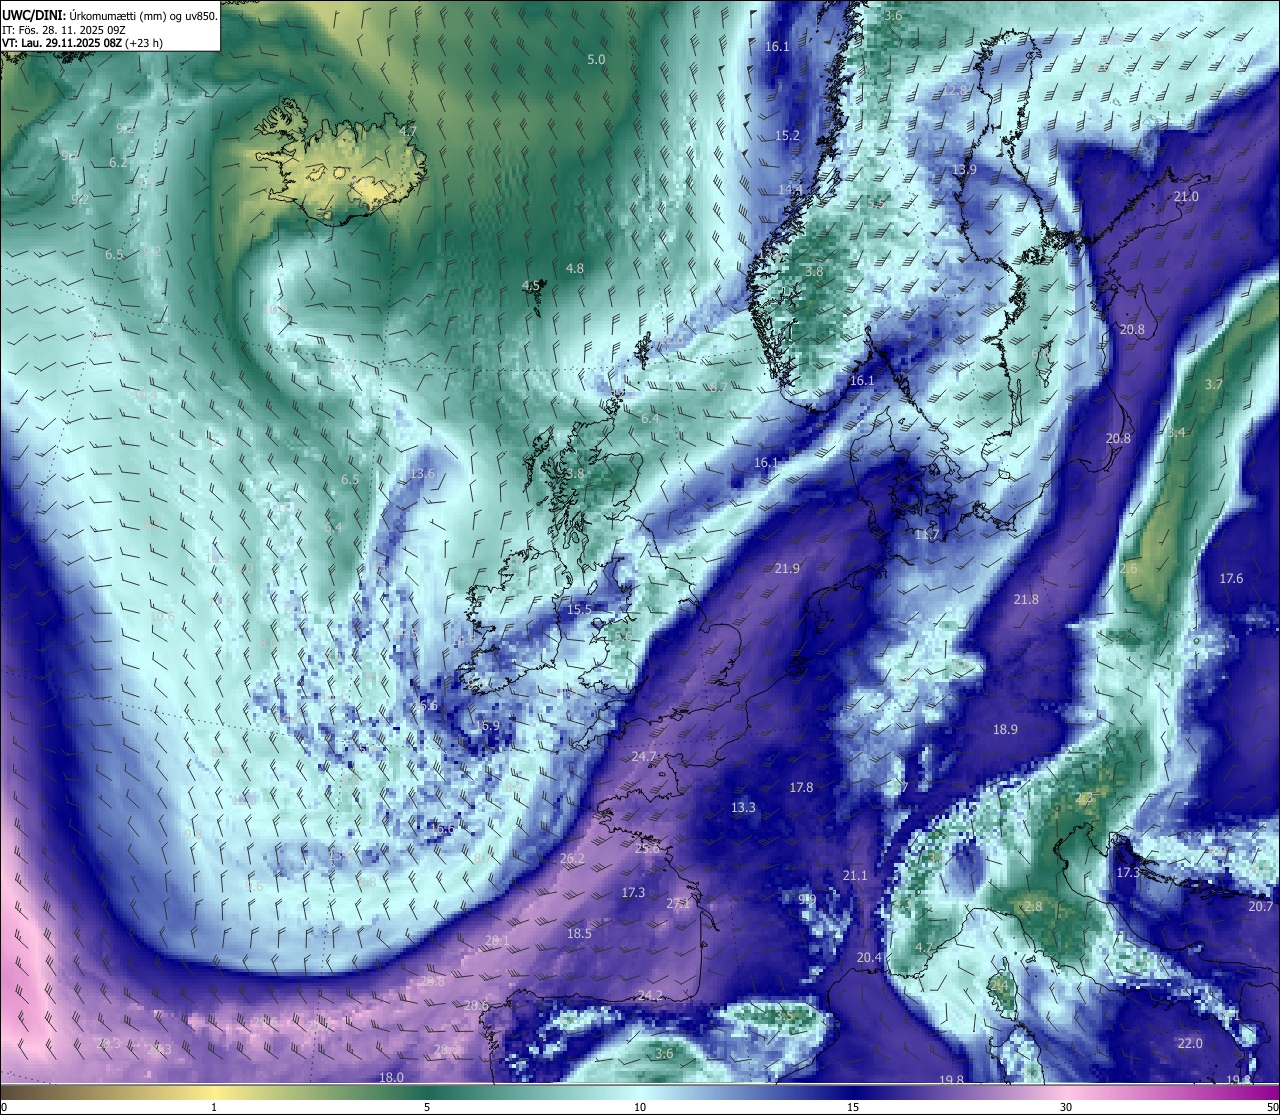Select the 18.0 value at the bottom edge

pos(392,1077)
